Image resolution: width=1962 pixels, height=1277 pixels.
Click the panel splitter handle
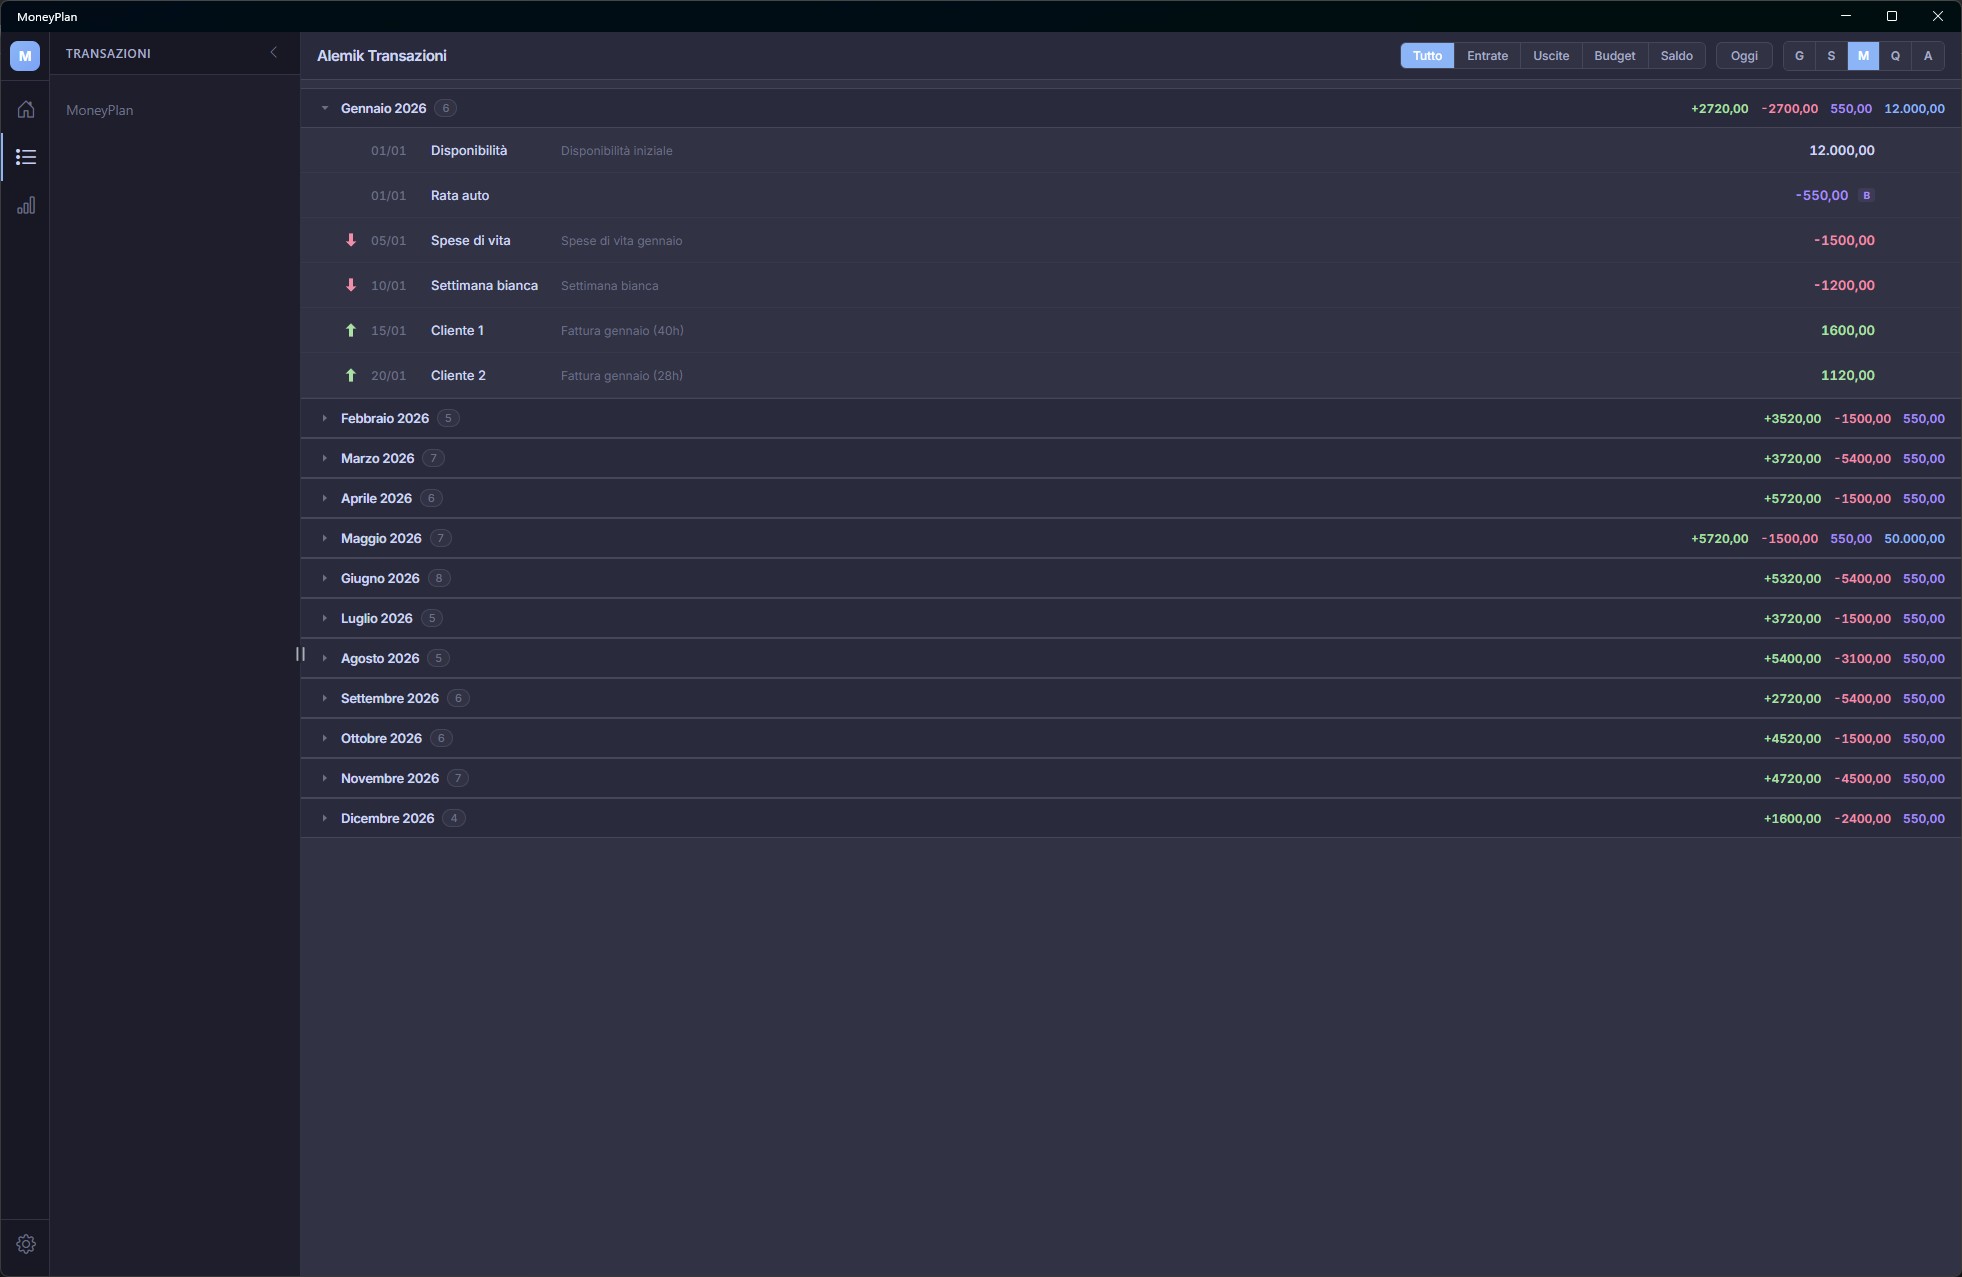(x=300, y=654)
